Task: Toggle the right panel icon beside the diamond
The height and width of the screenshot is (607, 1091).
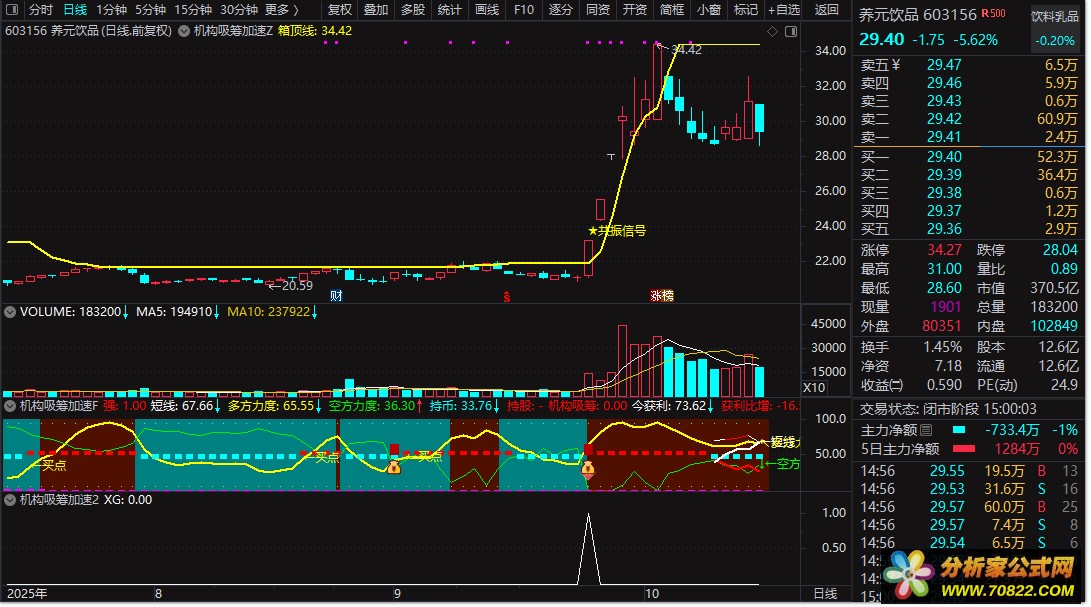Action: tap(791, 31)
